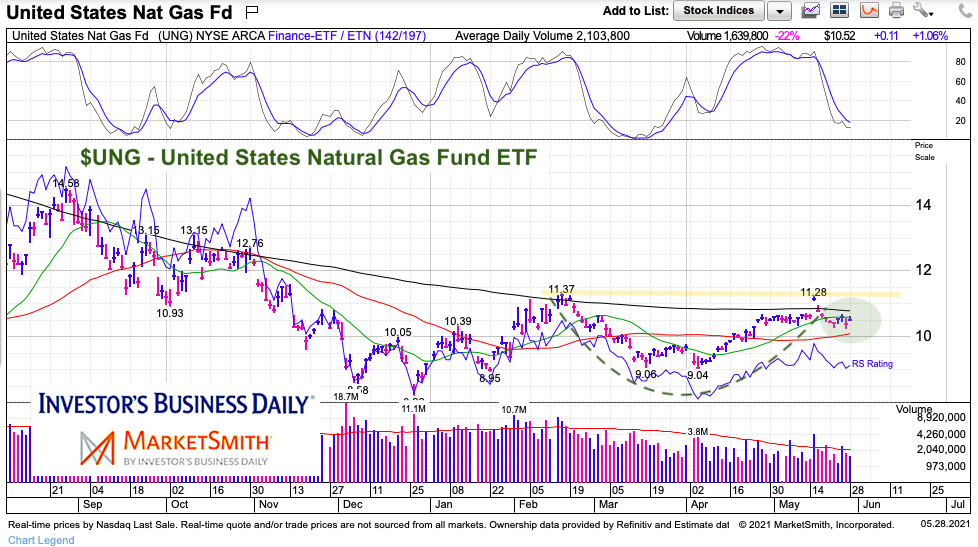
Task: Click the 9.04 April low label
Action: point(698,375)
